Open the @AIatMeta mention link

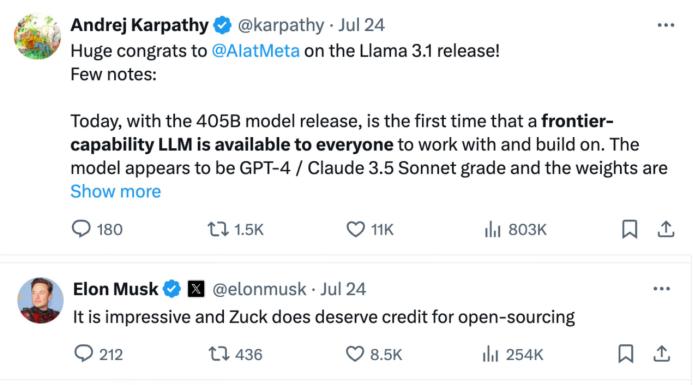tap(255, 51)
